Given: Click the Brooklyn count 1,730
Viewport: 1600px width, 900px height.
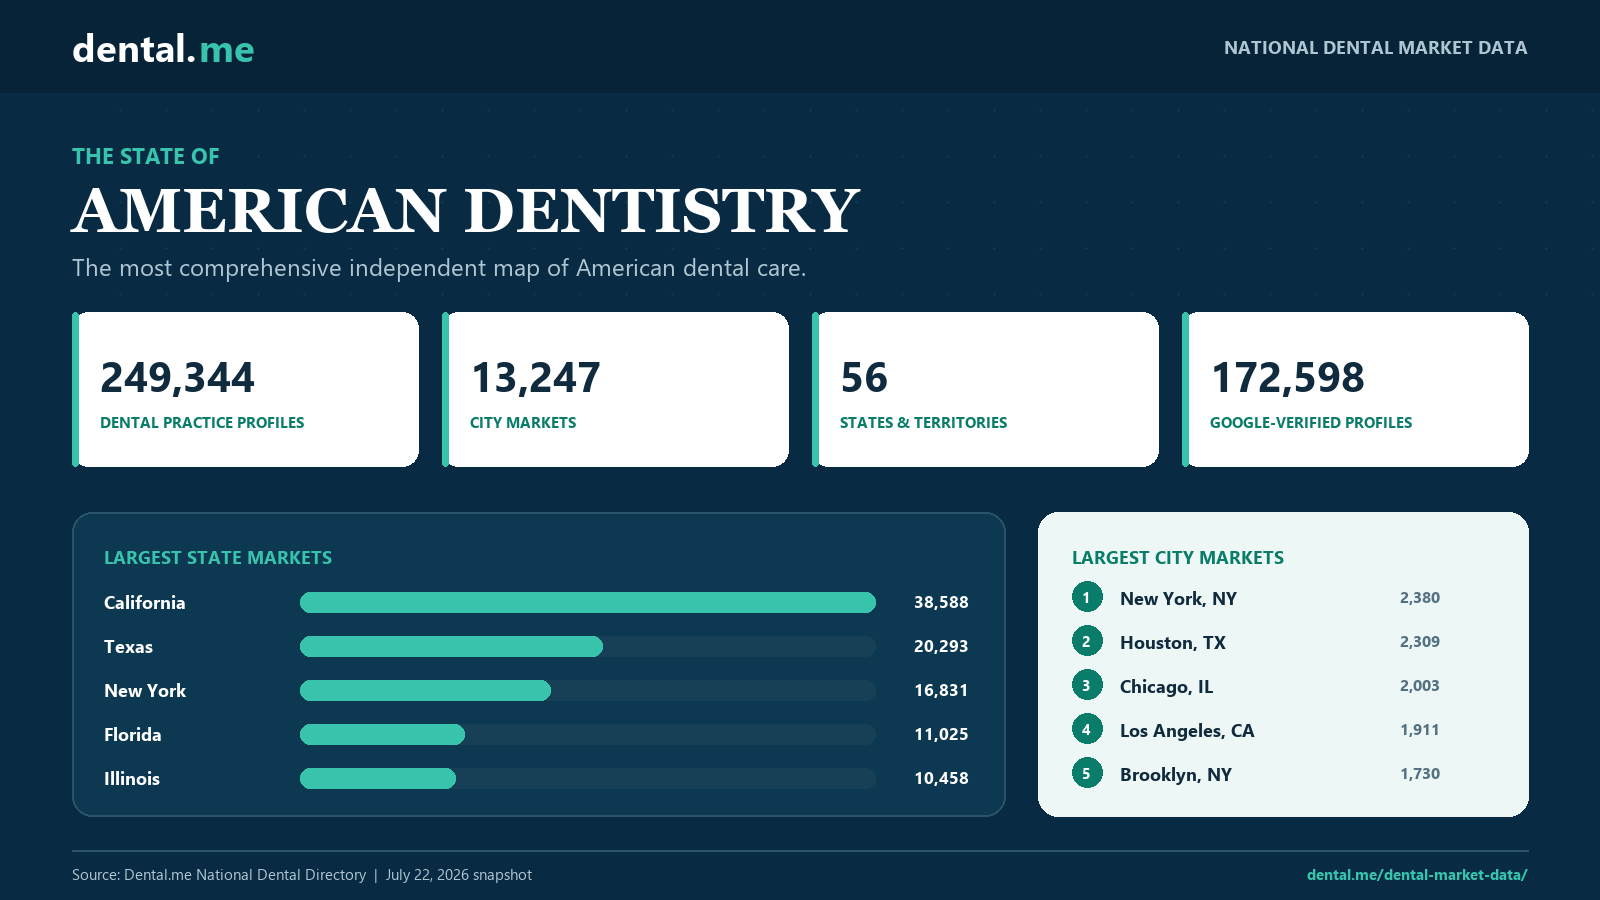Looking at the screenshot, I should (x=1420, y=774).
